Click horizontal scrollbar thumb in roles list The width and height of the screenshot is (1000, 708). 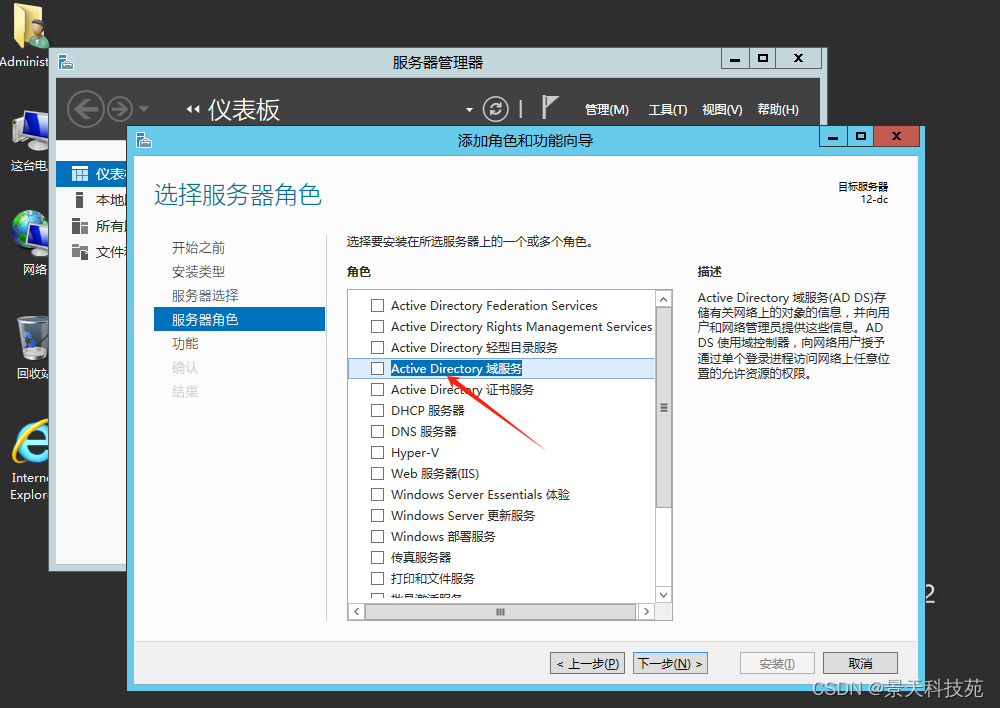tap(501, 612)
